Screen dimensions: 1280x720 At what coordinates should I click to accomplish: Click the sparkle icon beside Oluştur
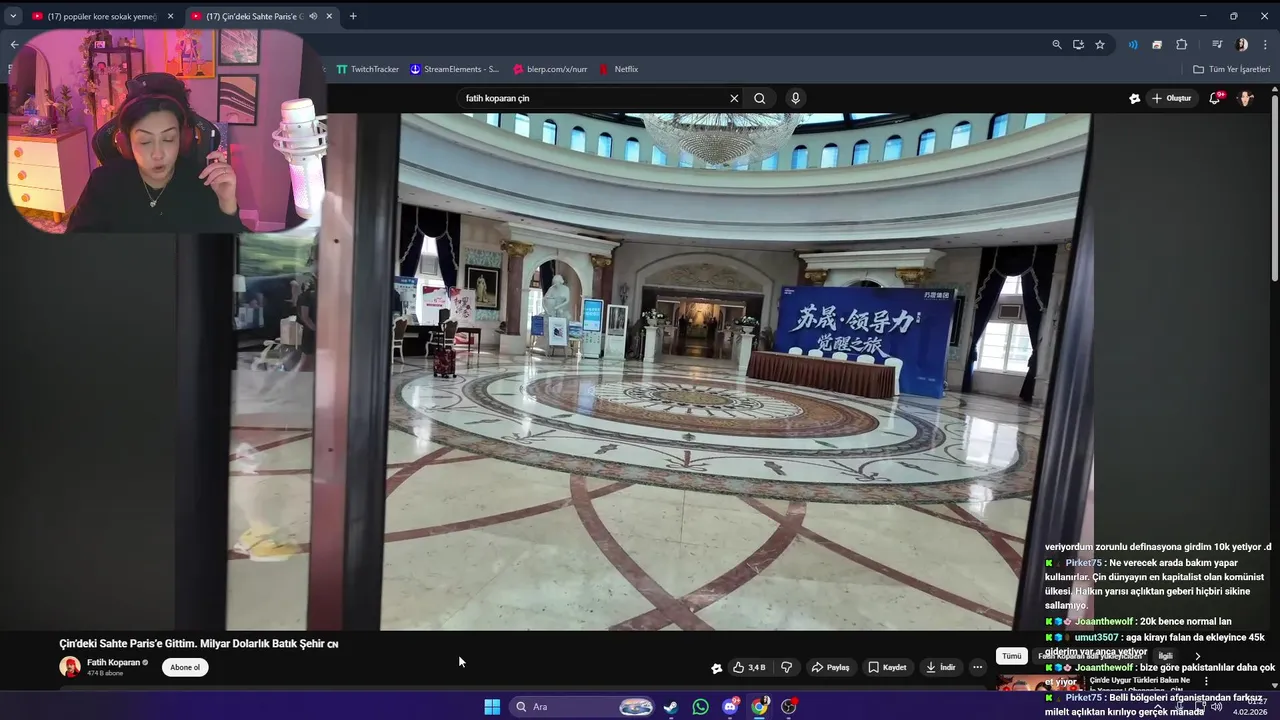coord(1134,98)
